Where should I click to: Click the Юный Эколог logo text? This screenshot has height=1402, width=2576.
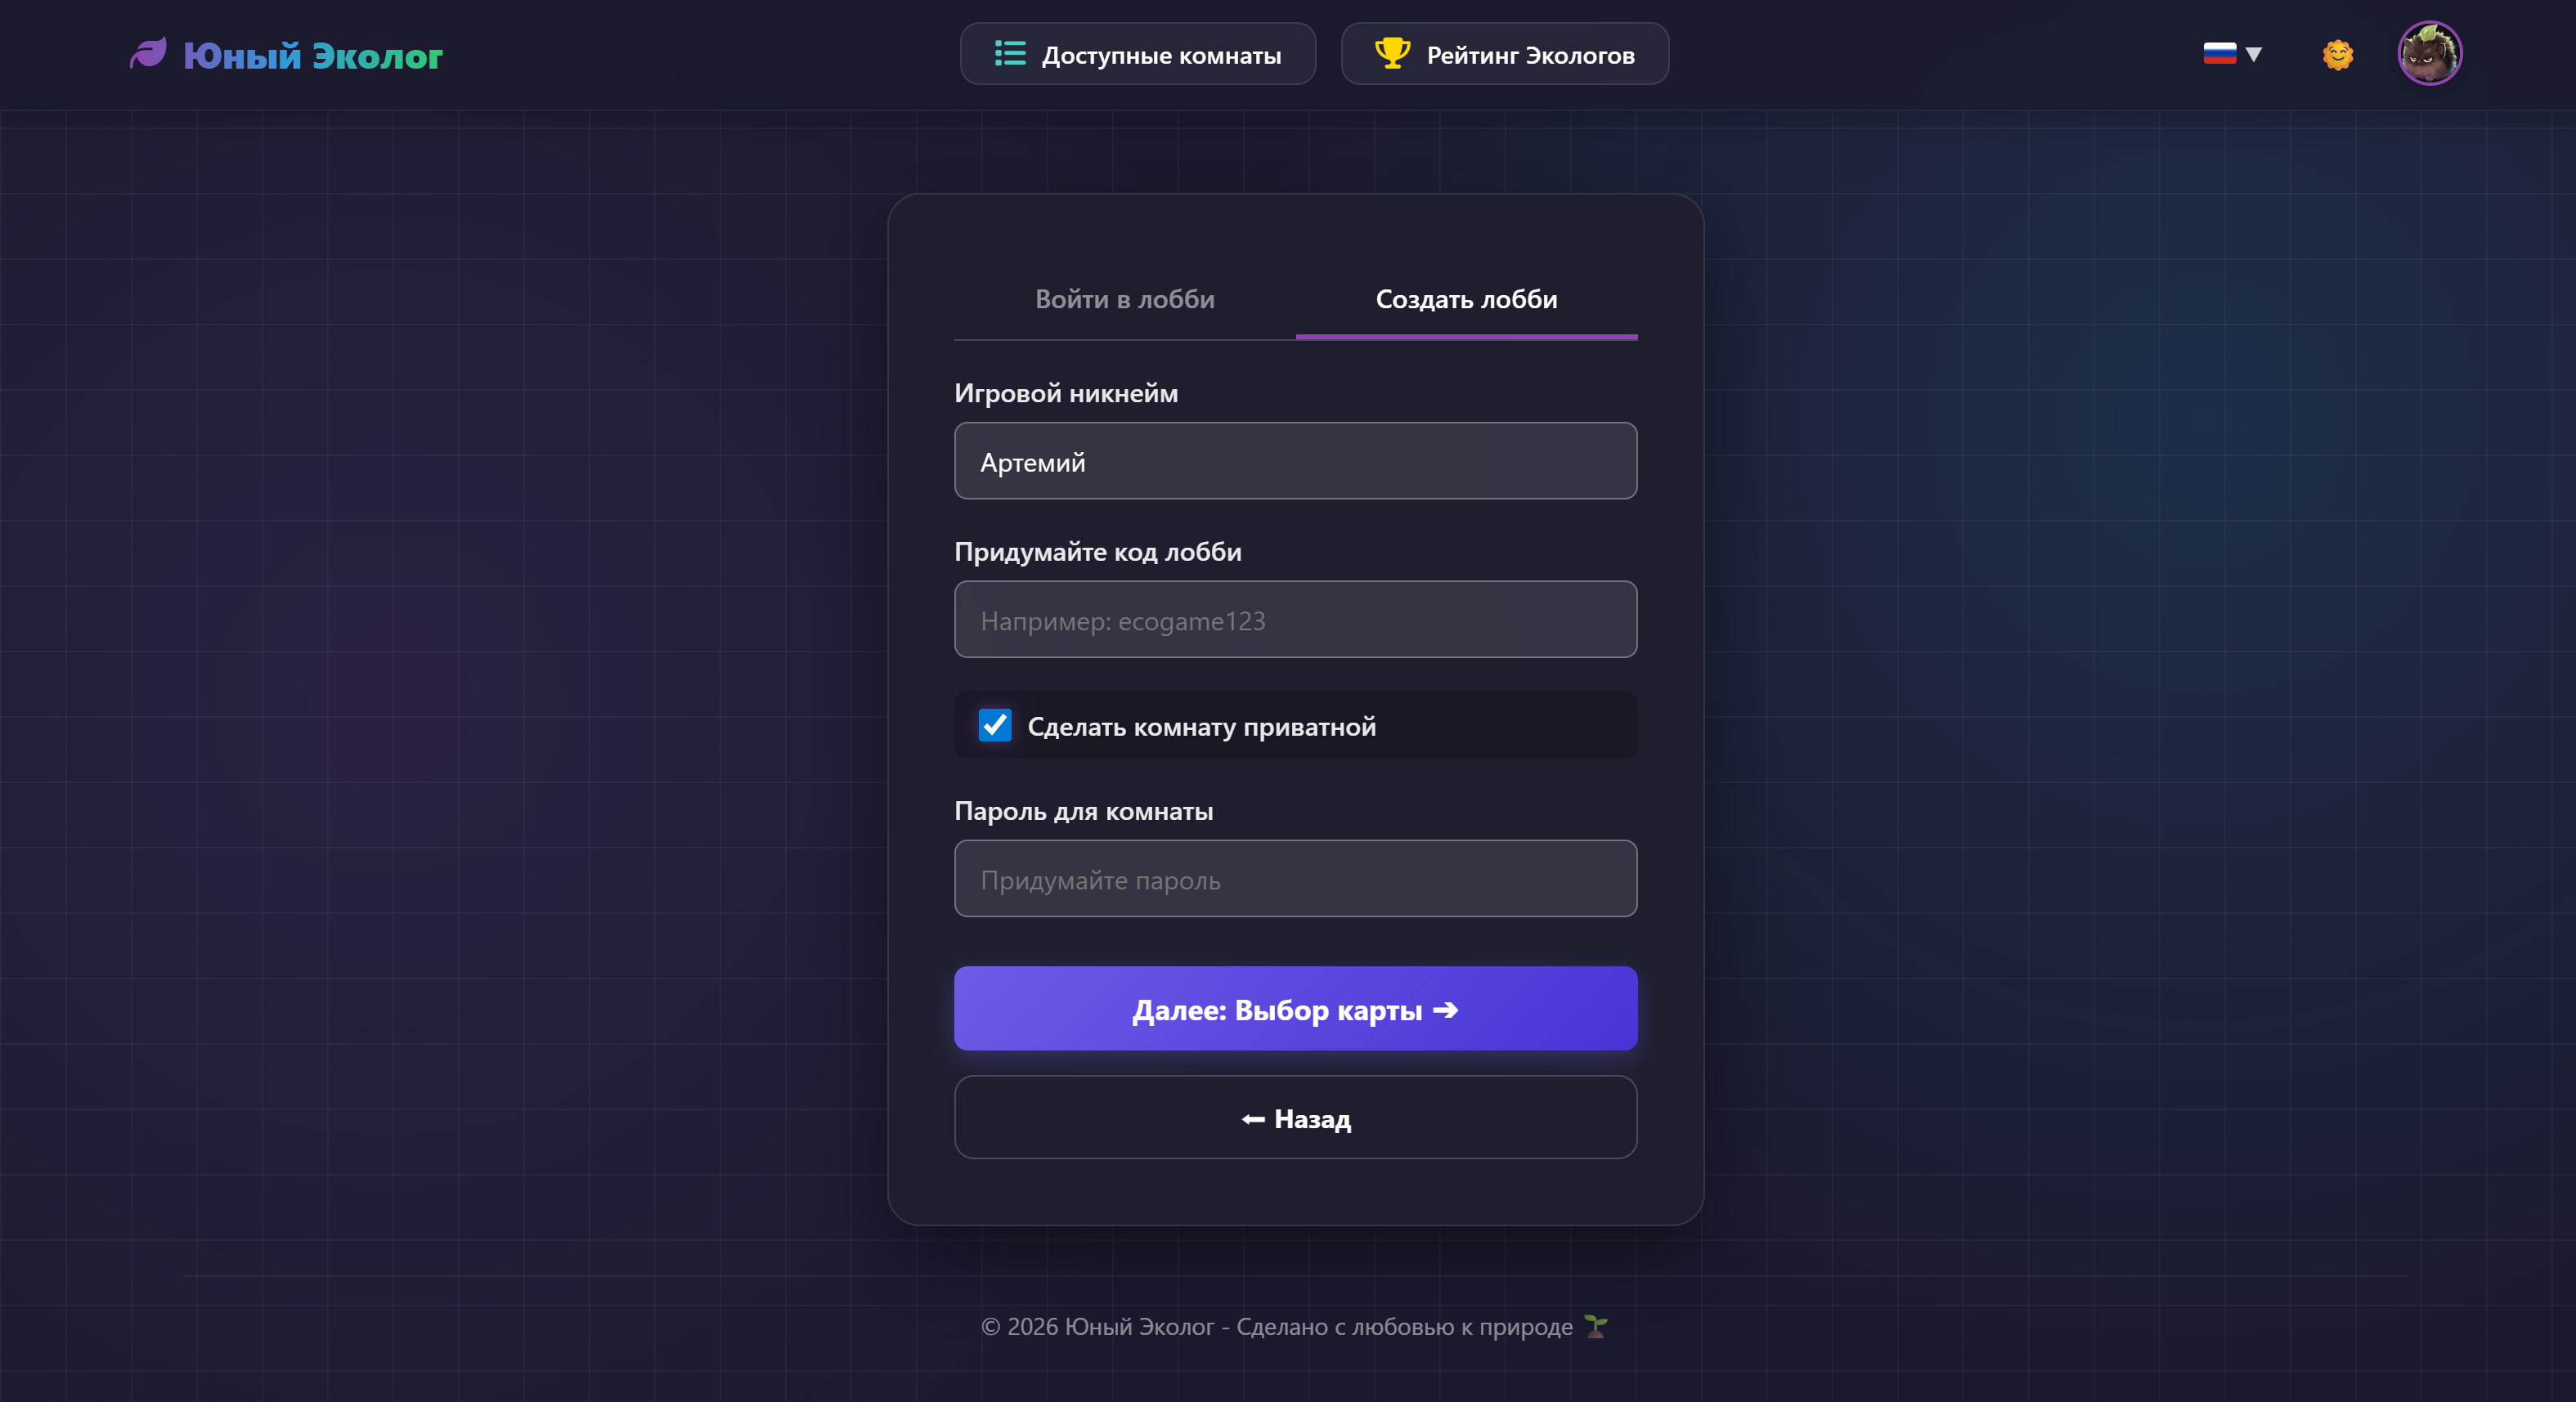[x=313, y=56]
